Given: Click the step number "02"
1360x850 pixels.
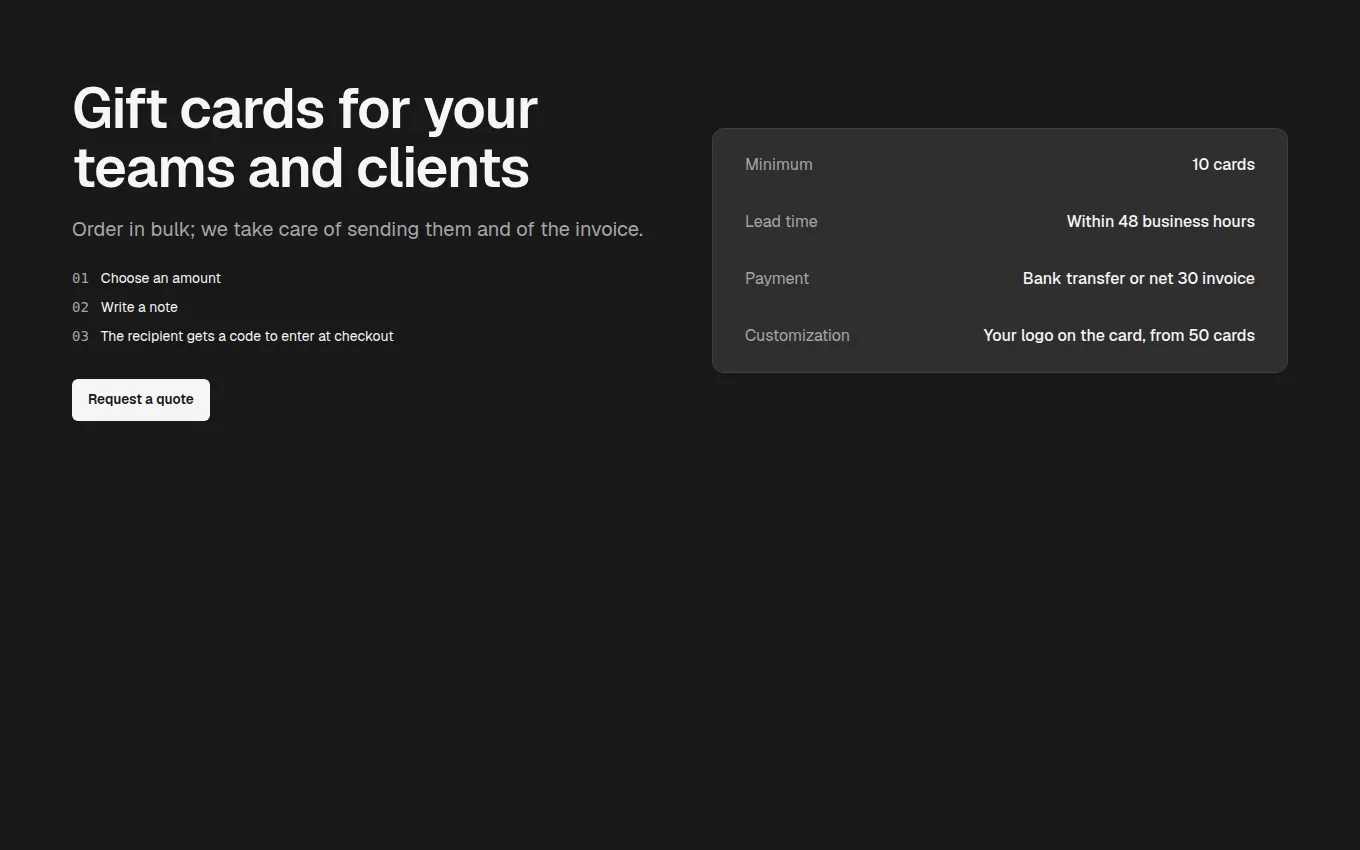Looking at the screenshot, I should click(80, 307).
